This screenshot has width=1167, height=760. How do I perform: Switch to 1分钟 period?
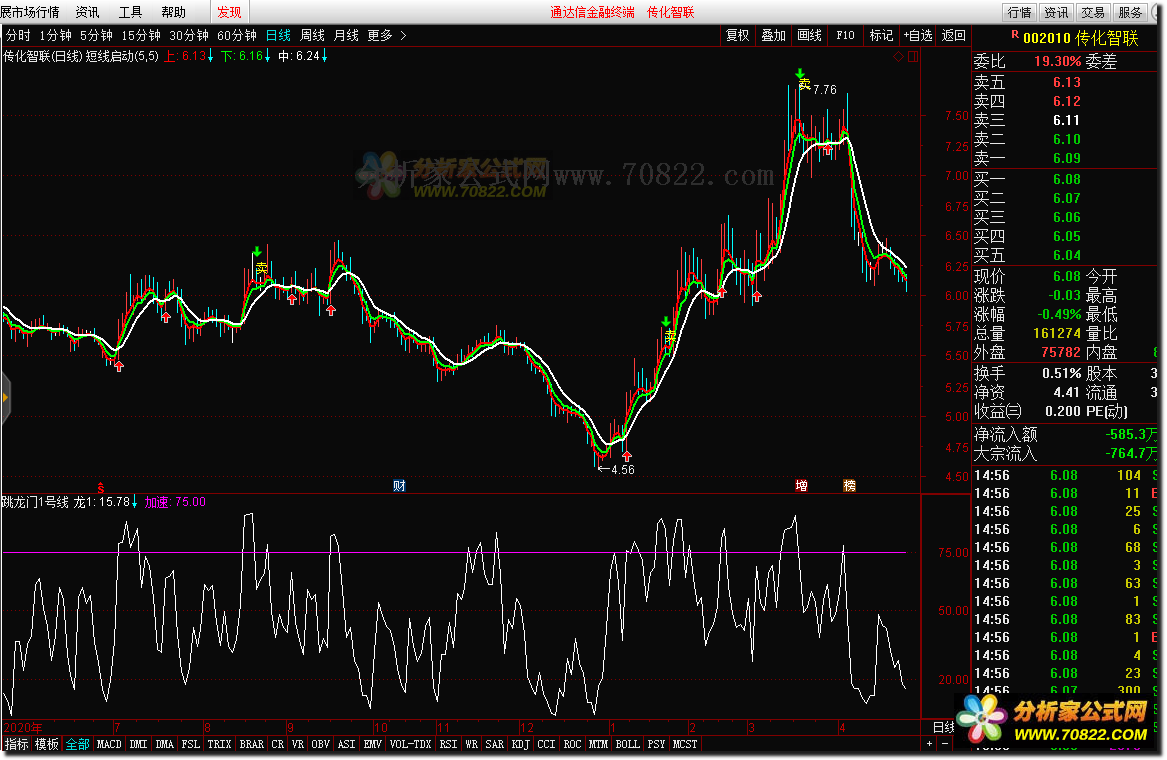point(55,35)
